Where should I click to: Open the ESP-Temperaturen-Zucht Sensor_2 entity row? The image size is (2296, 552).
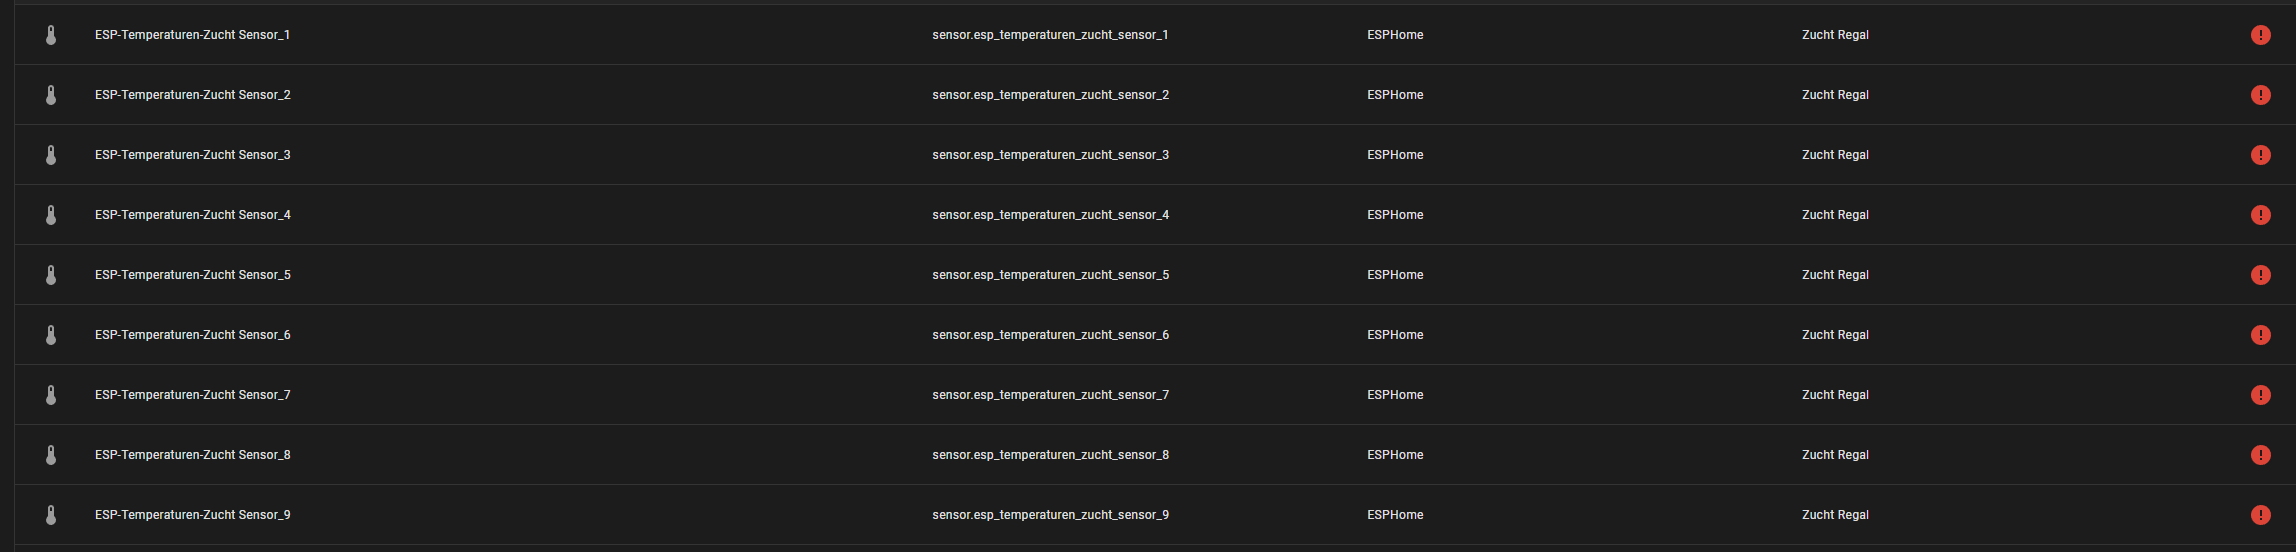192,95
